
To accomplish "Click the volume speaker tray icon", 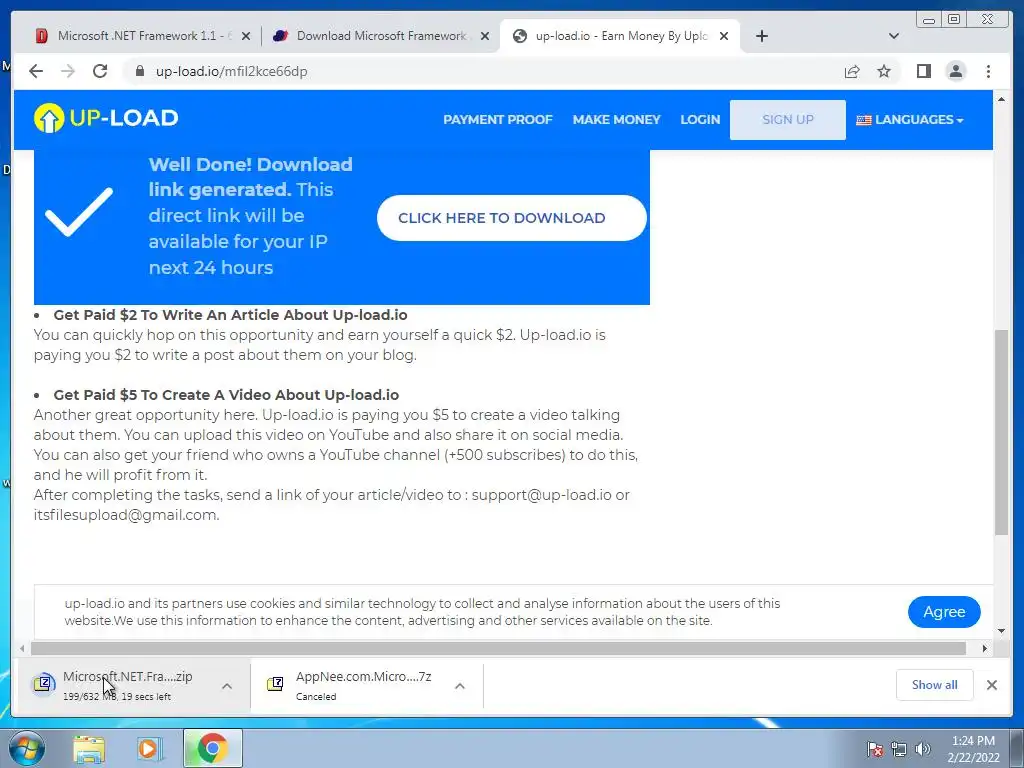I will pos(923,749).
